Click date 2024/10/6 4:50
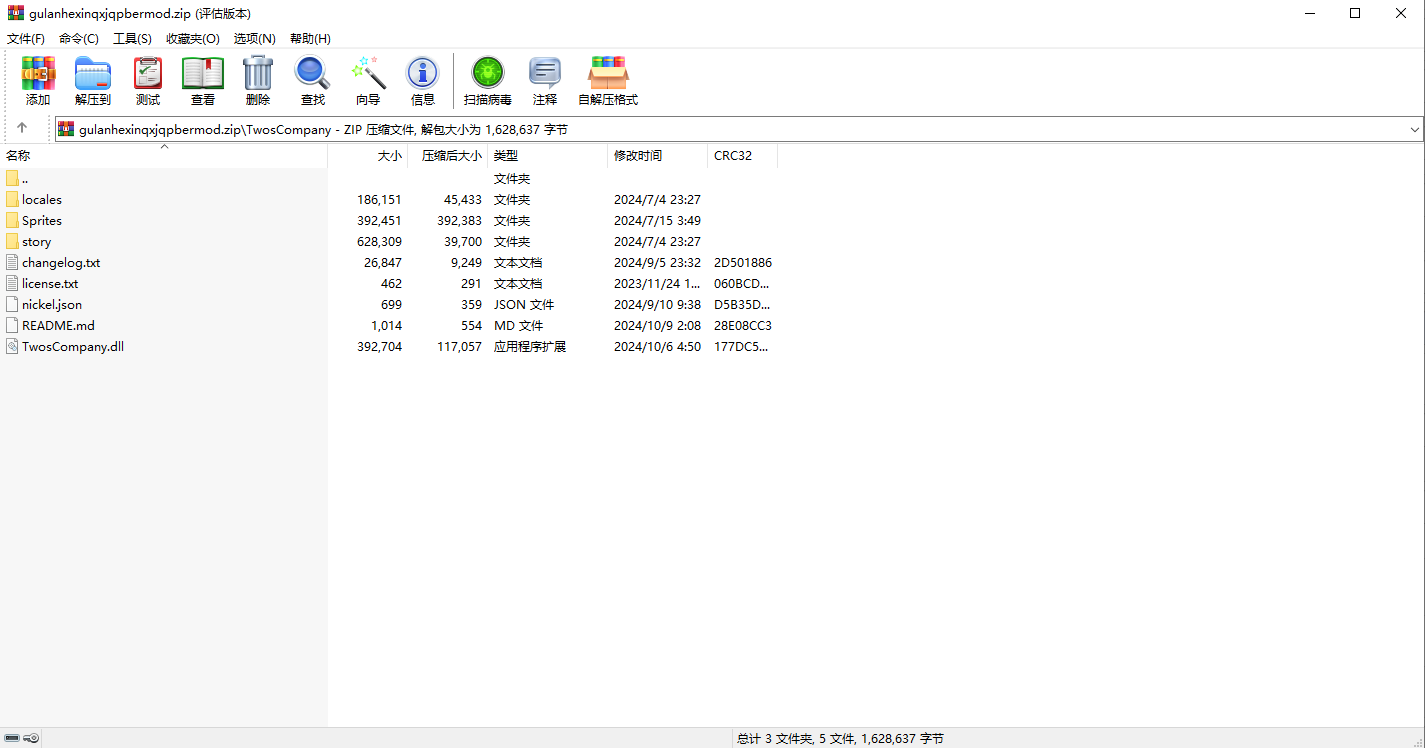 pos(657,346)
